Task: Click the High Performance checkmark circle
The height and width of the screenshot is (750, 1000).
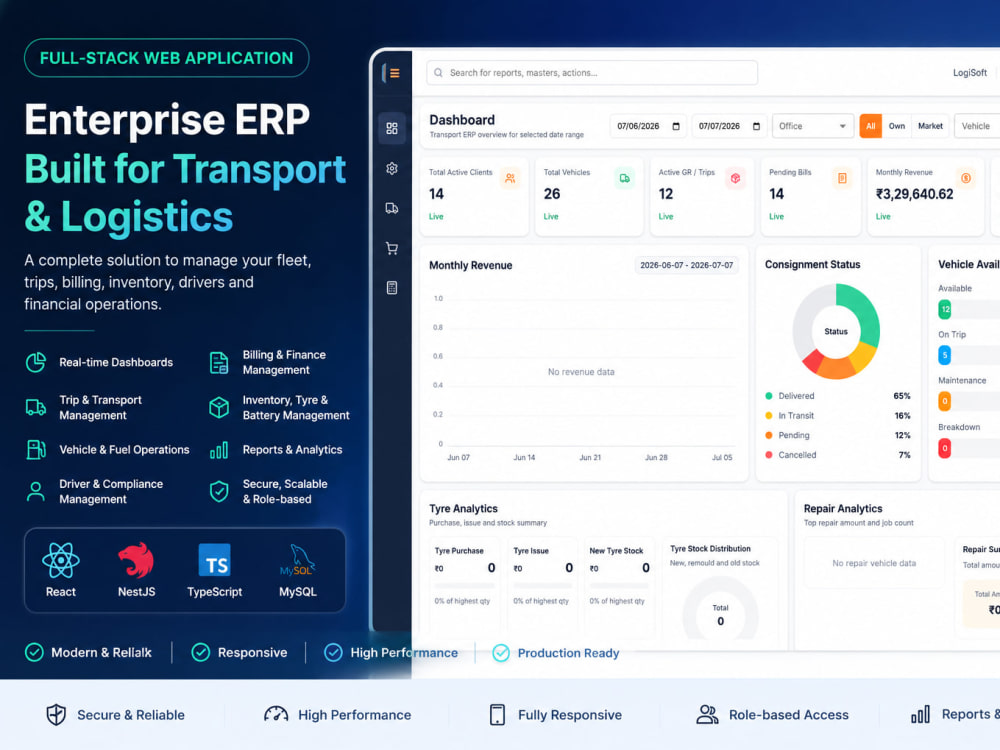Action: (333, 652)
